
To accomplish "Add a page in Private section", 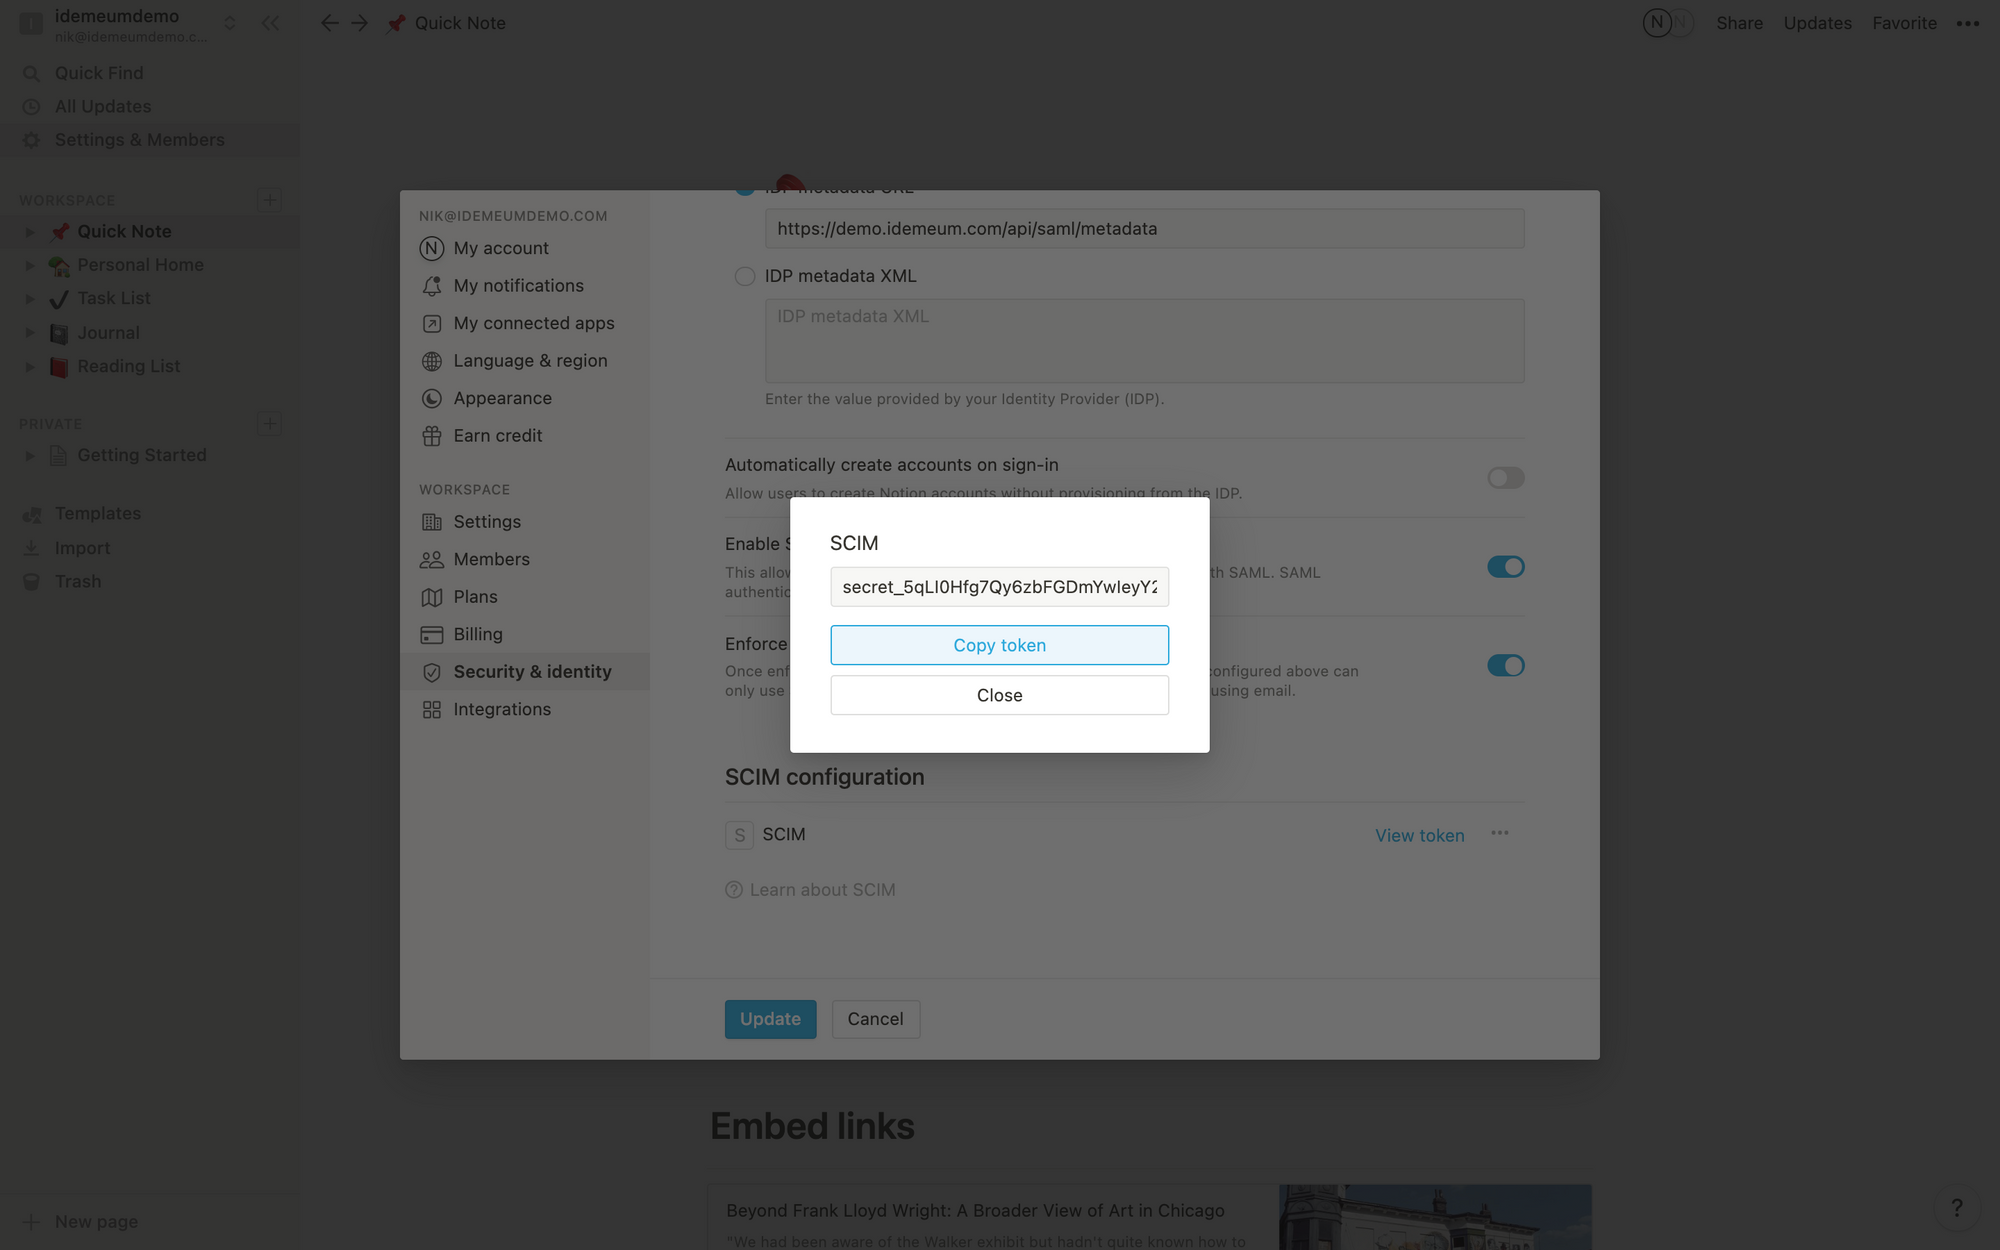I will tap(269, 424).
